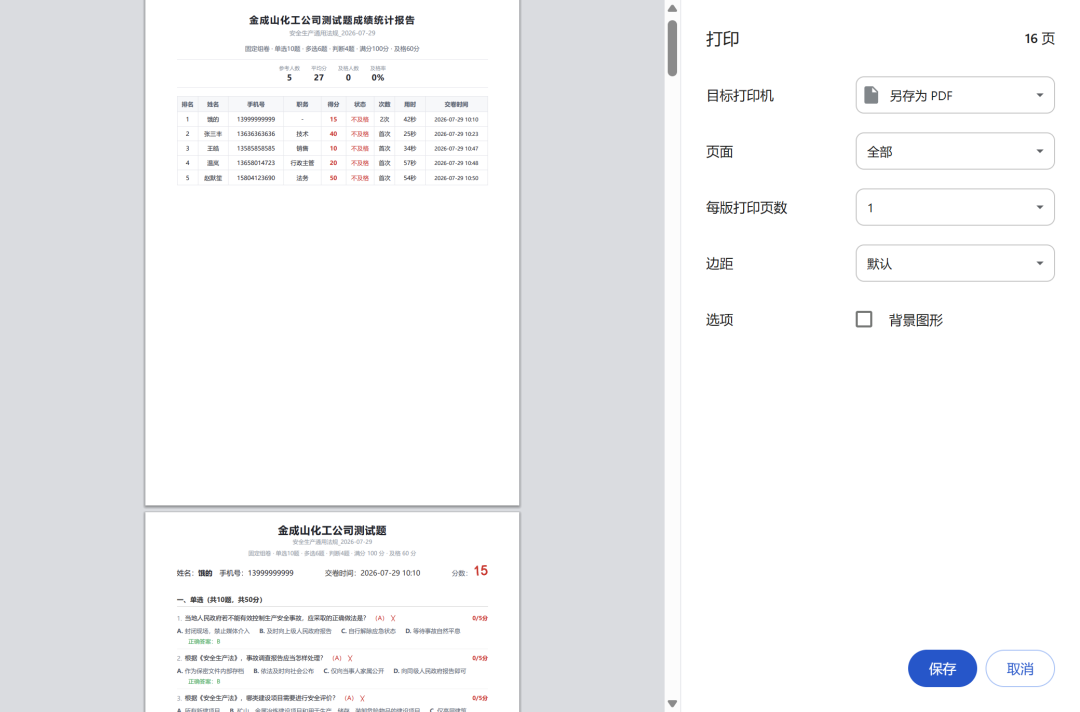Click the 选项 options label

pos(719,320)
